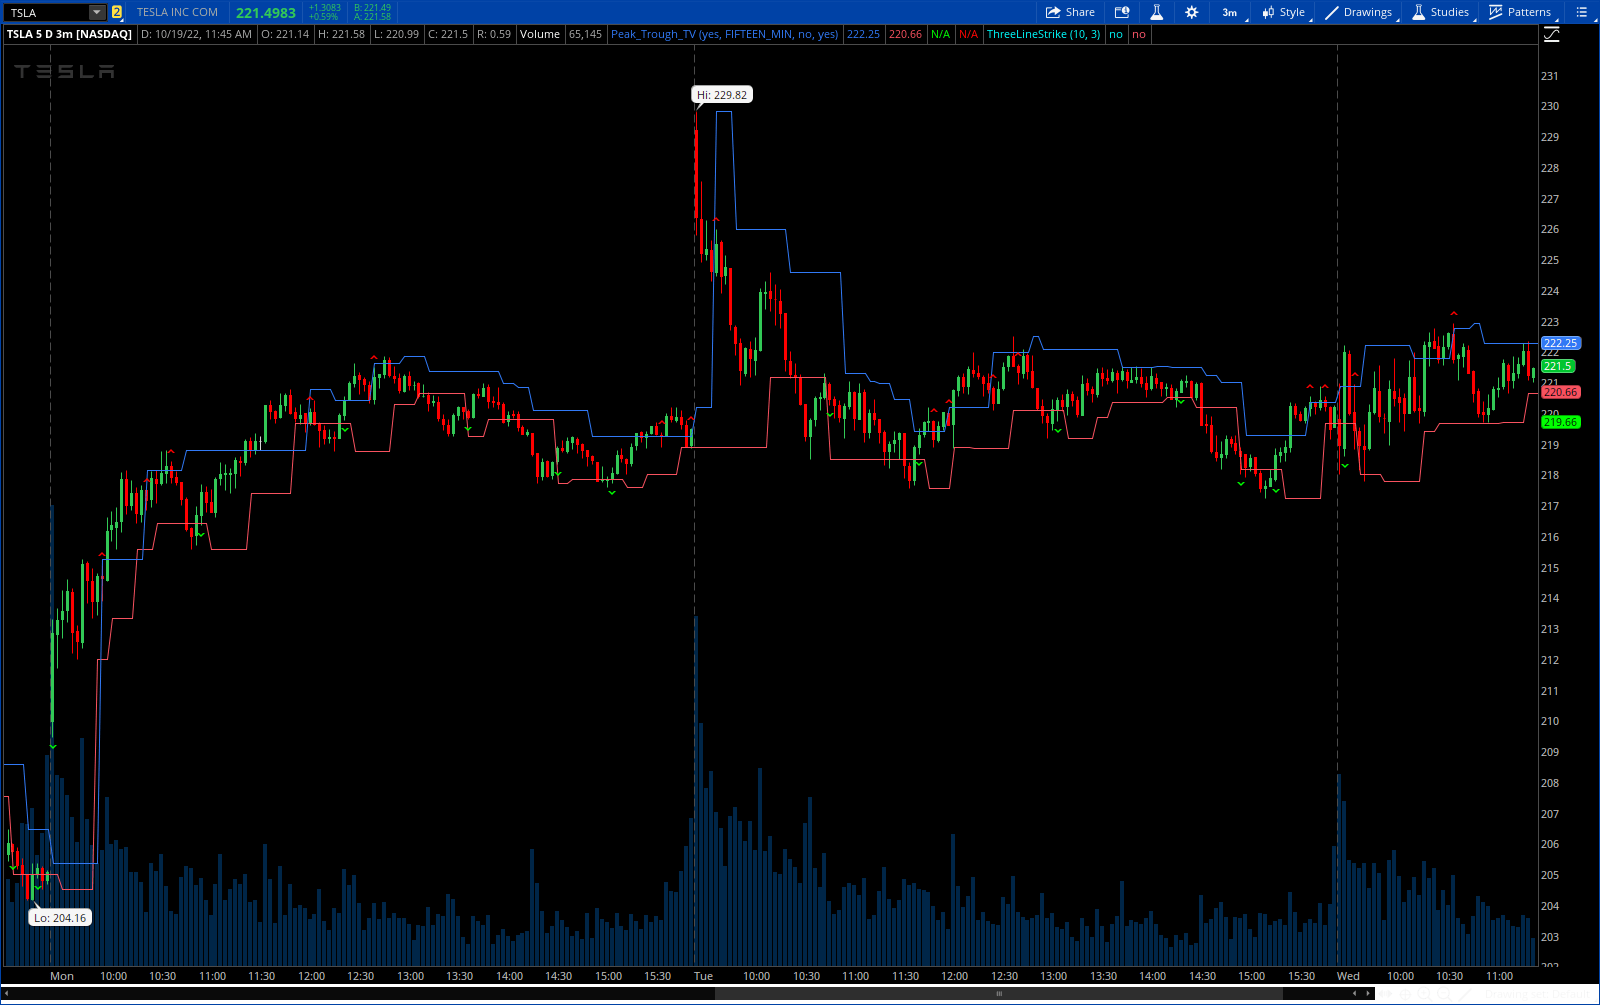Click the Peak_Trough_TV study label
This screenshot has width=1600, height=1005.
(725, 34)
